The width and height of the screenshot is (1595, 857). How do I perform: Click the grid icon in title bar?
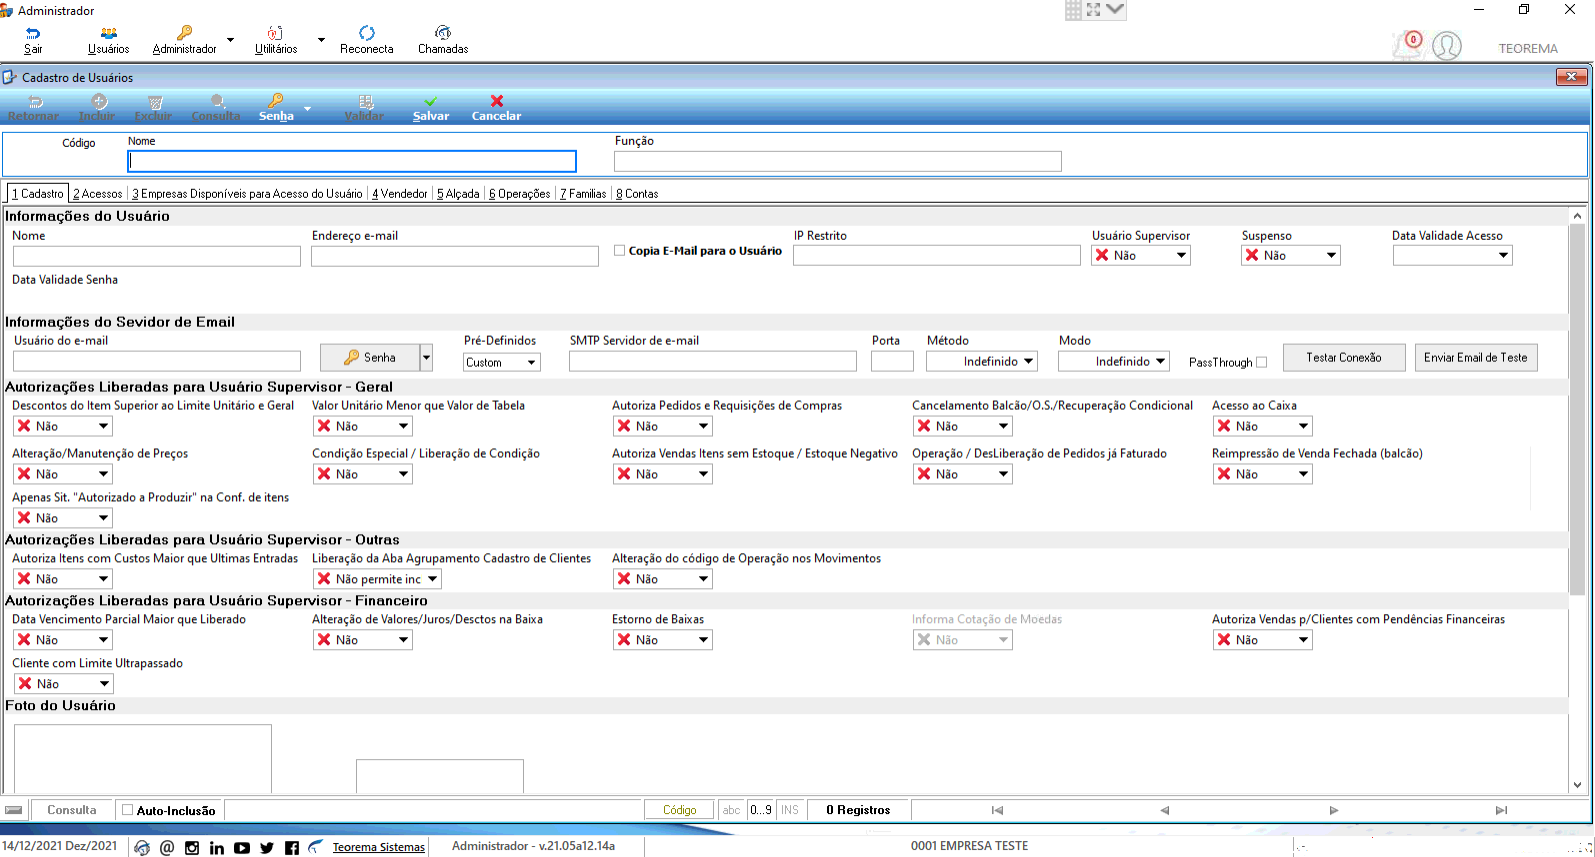coord(1073,10)
